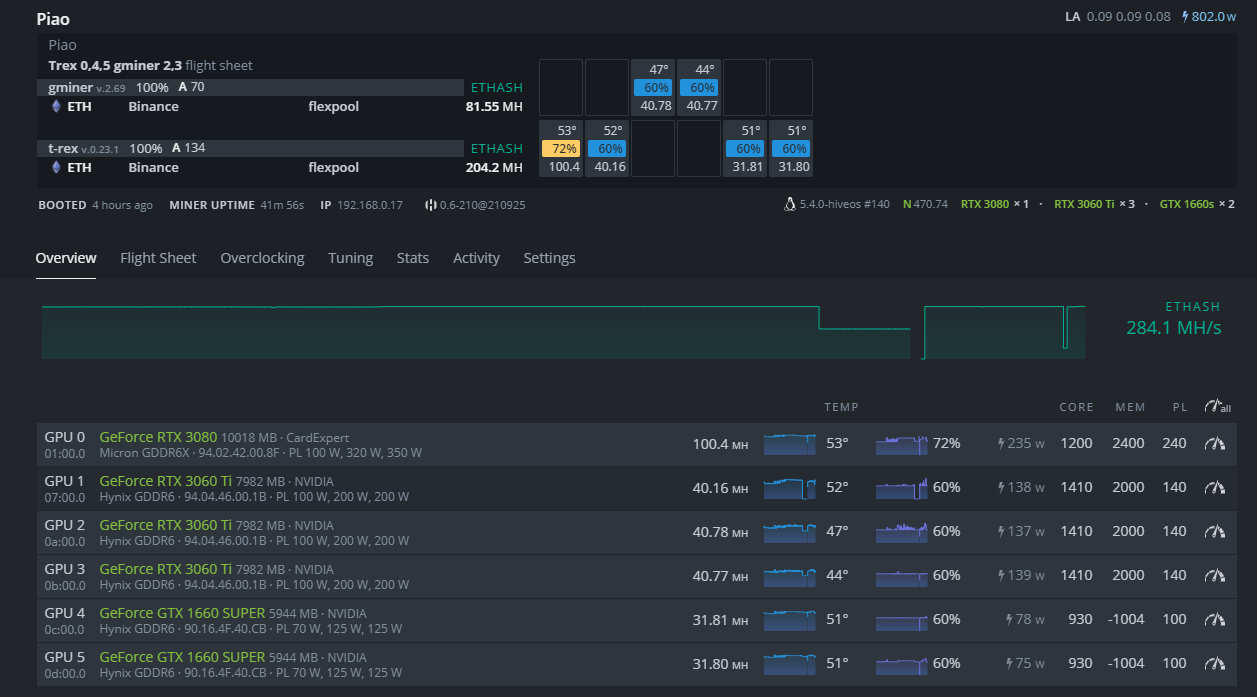View the Activity tab
Viewport: 1257px width, 697px height.
[x=476, y=258]
